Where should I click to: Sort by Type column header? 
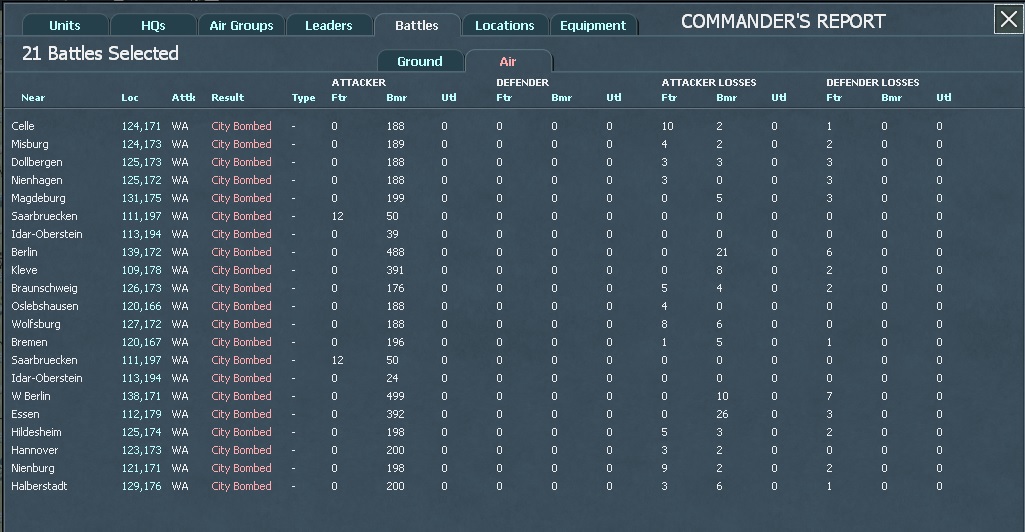[303, 98]
